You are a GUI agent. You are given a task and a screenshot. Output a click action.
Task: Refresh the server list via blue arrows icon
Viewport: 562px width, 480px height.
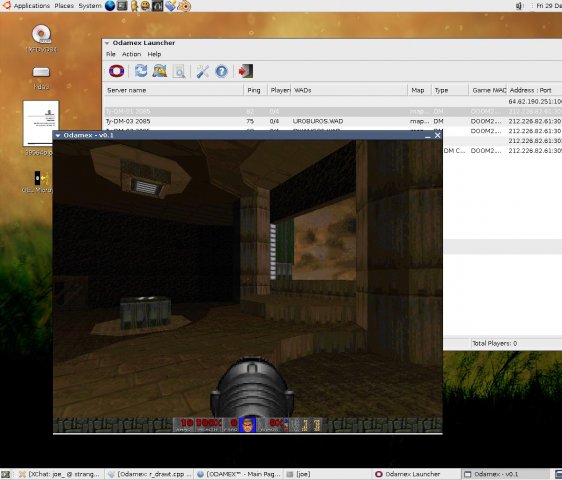click(141, 71)
